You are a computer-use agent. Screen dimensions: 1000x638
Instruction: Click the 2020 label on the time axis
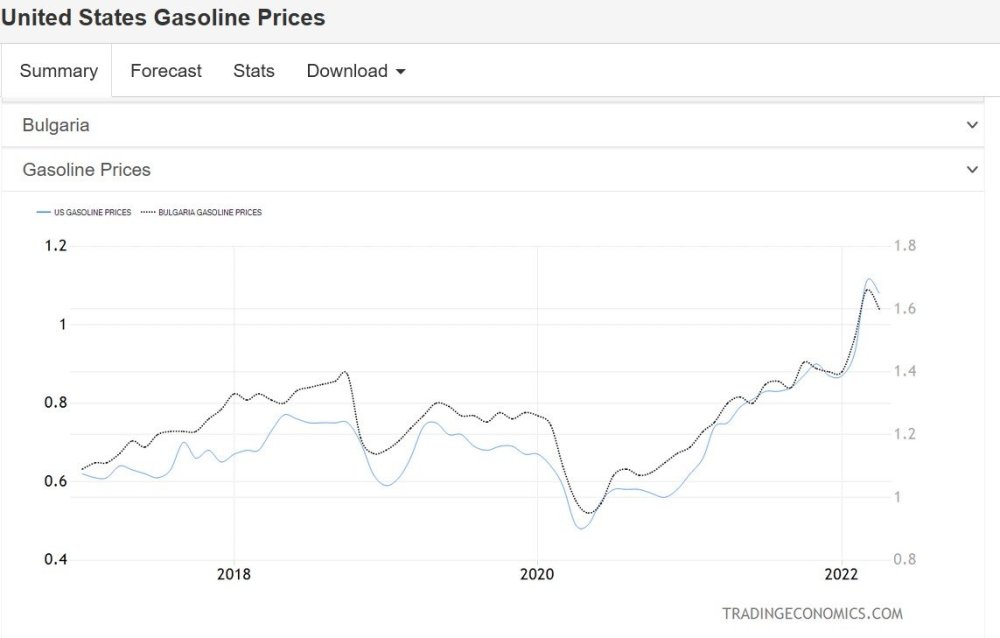point(537,575)
